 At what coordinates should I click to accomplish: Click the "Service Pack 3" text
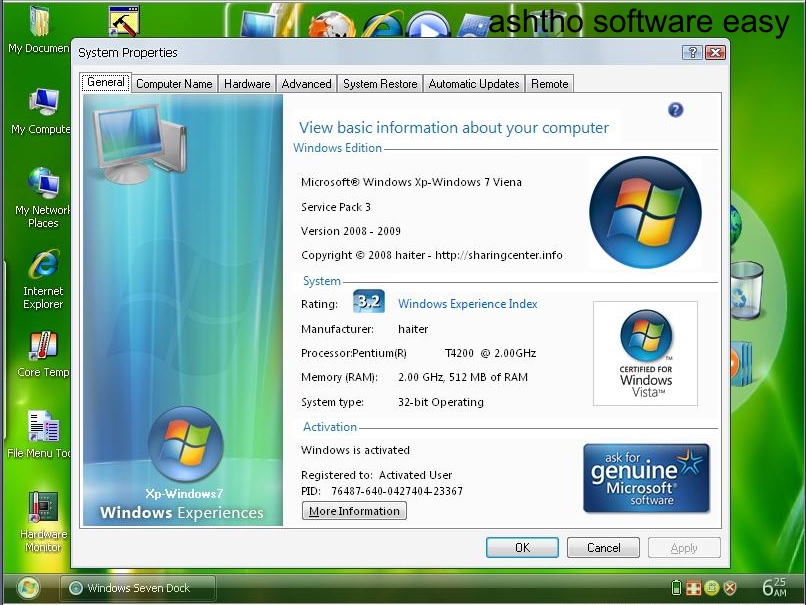336,207
